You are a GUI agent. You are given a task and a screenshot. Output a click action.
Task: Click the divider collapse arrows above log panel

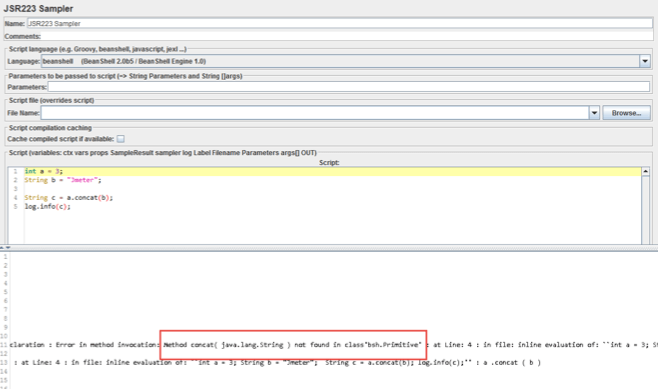click(x=5, y=248)
